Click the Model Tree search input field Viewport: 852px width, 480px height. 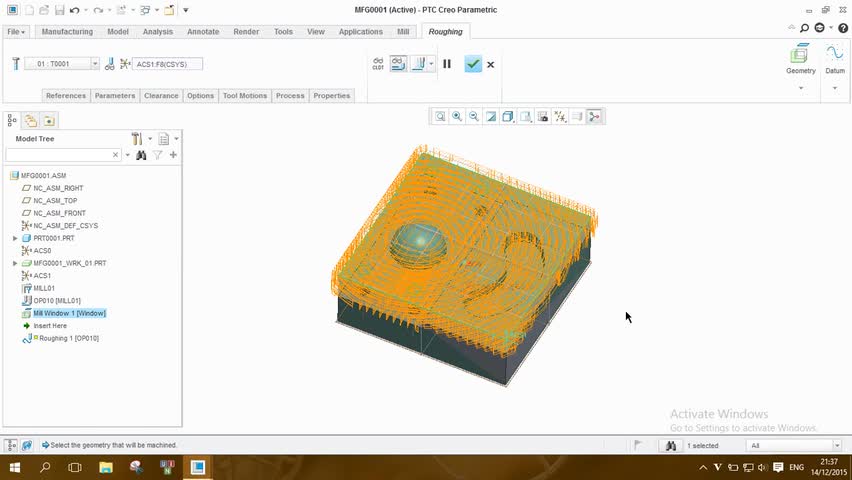tap(62, 155)
